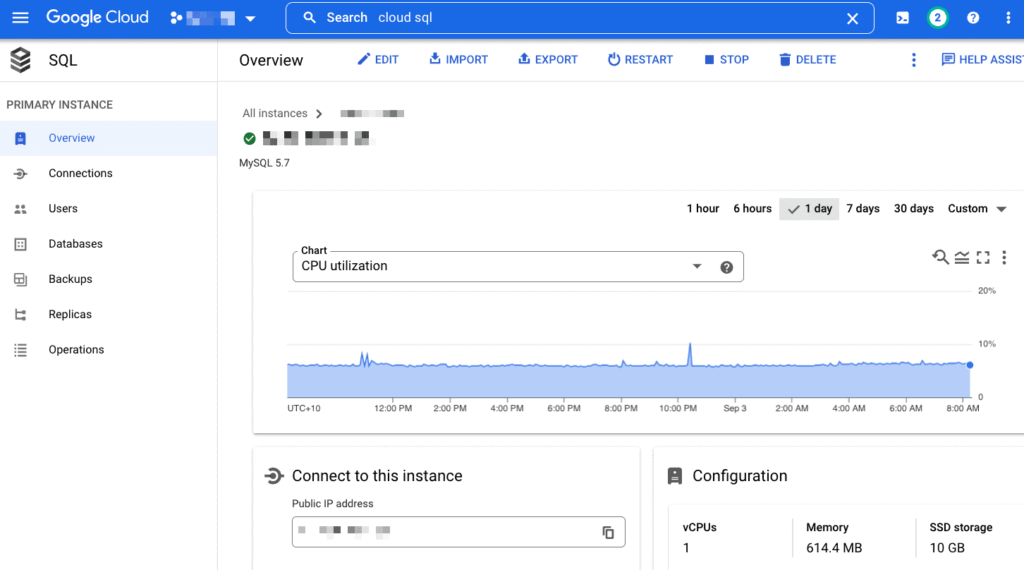
Task: Click latest data point on CPU chart
Action: point(970,365)
